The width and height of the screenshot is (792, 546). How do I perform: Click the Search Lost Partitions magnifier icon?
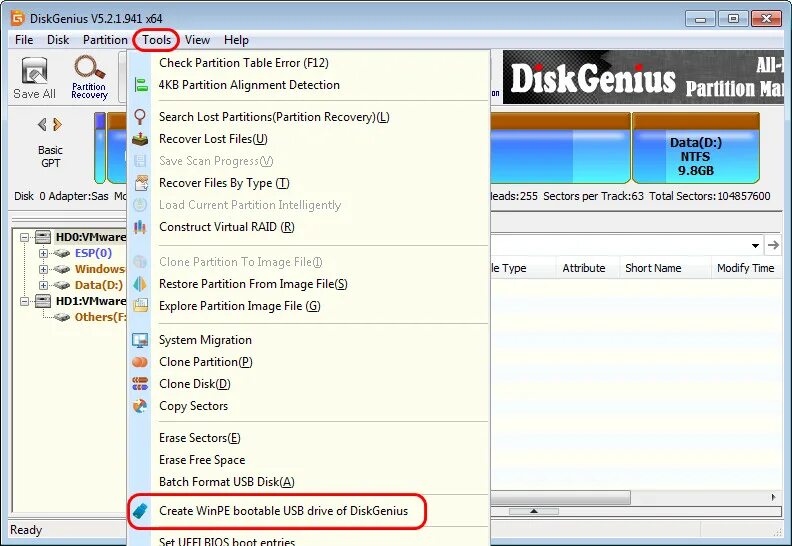point(140,117)
